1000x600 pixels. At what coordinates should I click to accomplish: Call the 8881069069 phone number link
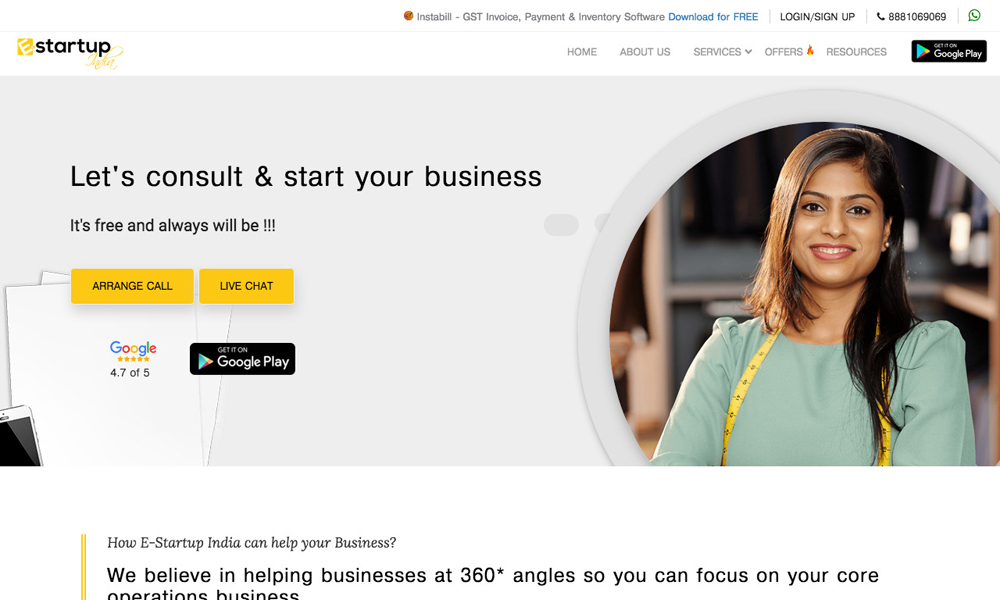[916, 17]
